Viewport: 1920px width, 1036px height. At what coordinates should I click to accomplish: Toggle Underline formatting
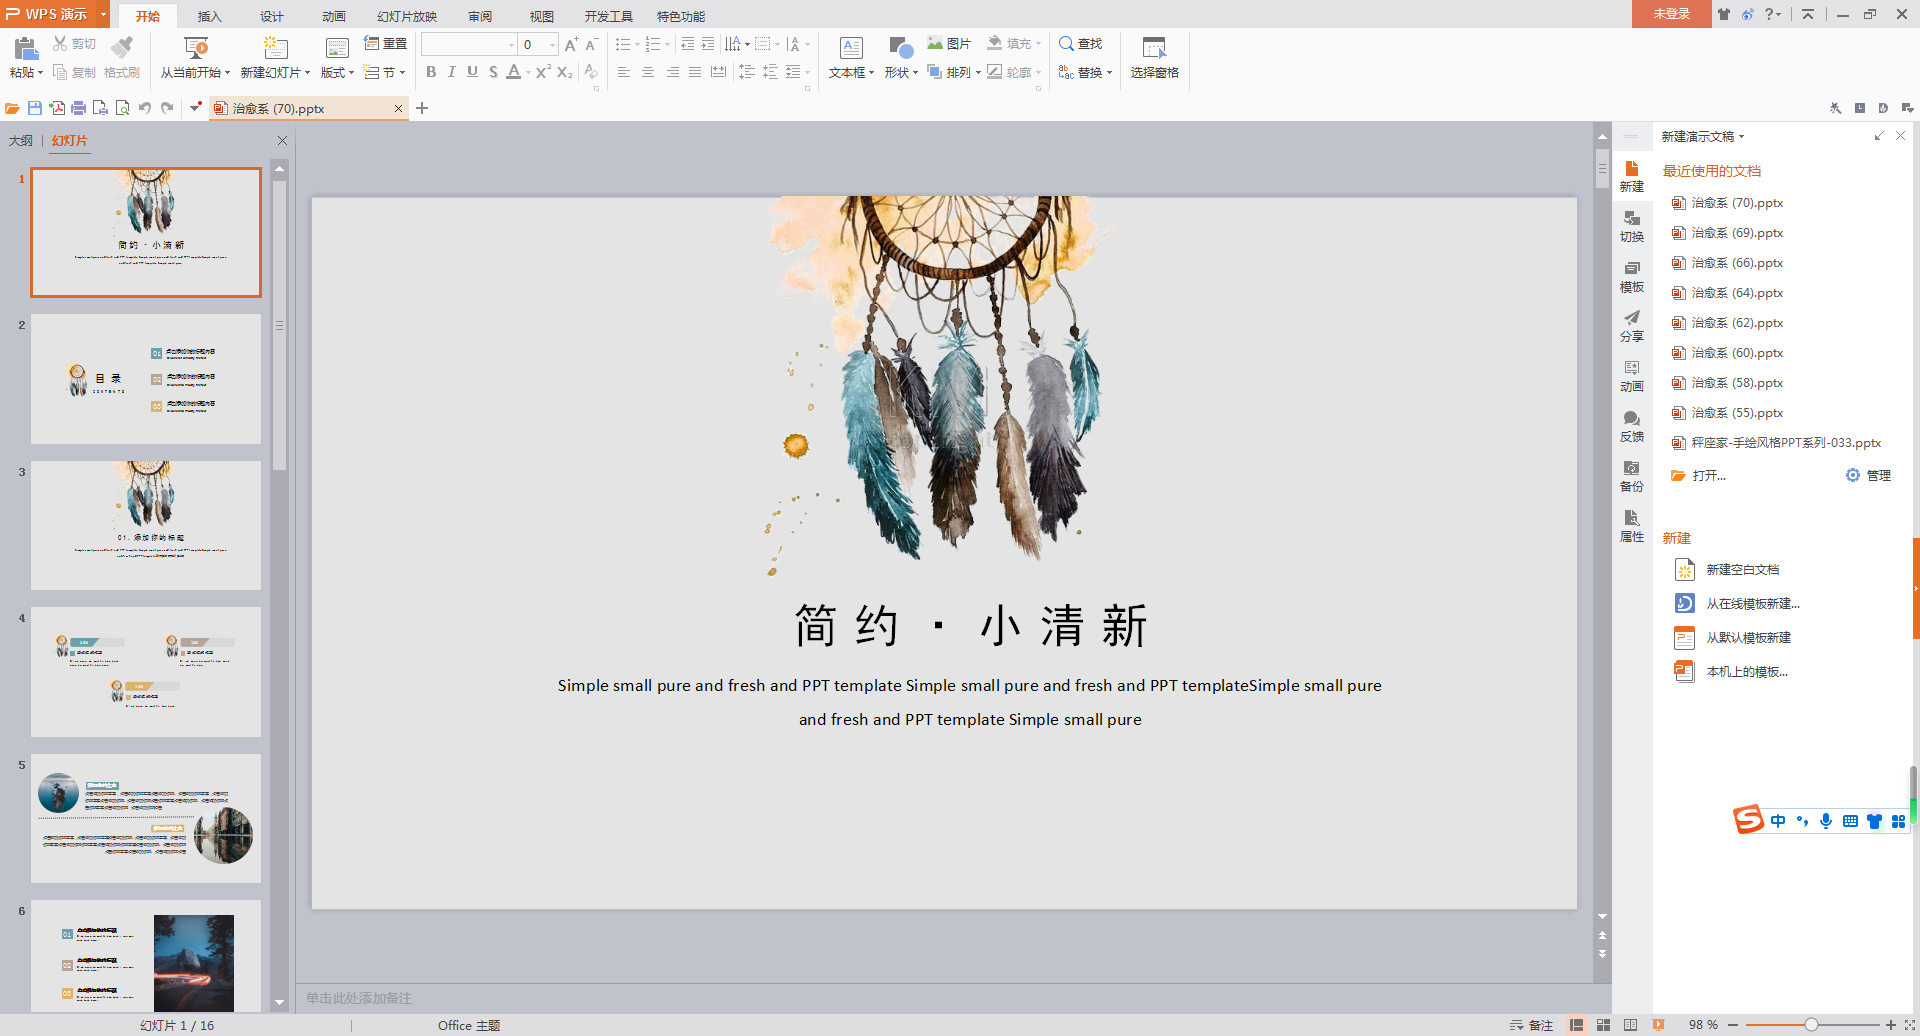(472, 72)
